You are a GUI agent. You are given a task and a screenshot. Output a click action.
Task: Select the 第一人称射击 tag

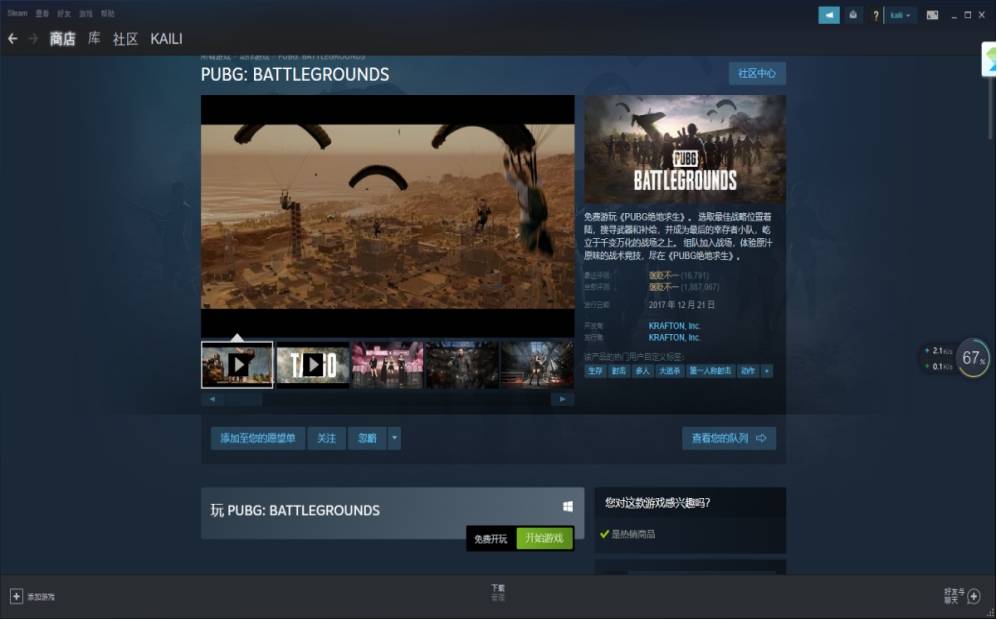click(x=710, y=371)
